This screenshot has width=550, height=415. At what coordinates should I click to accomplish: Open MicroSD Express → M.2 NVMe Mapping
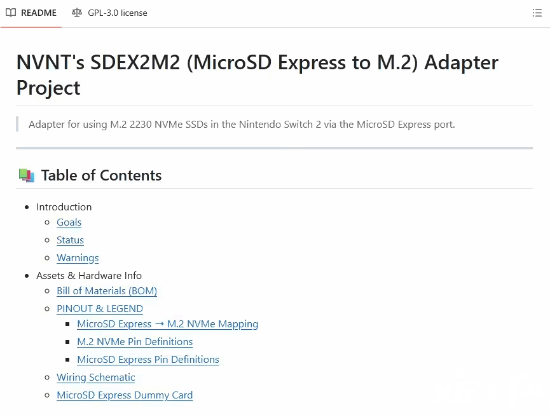[168, 324]
